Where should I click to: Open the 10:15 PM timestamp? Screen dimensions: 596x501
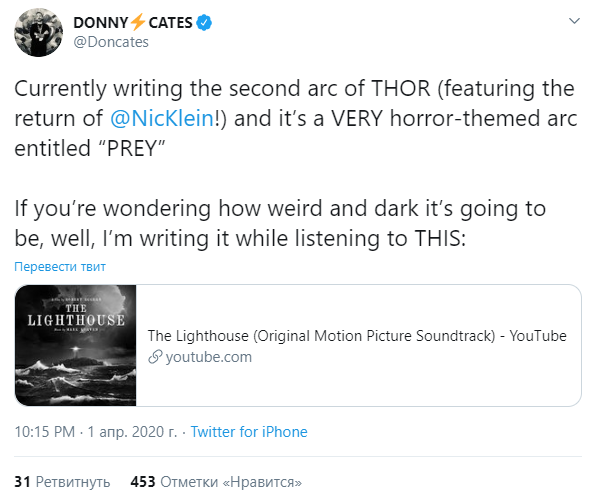(44, 431)
